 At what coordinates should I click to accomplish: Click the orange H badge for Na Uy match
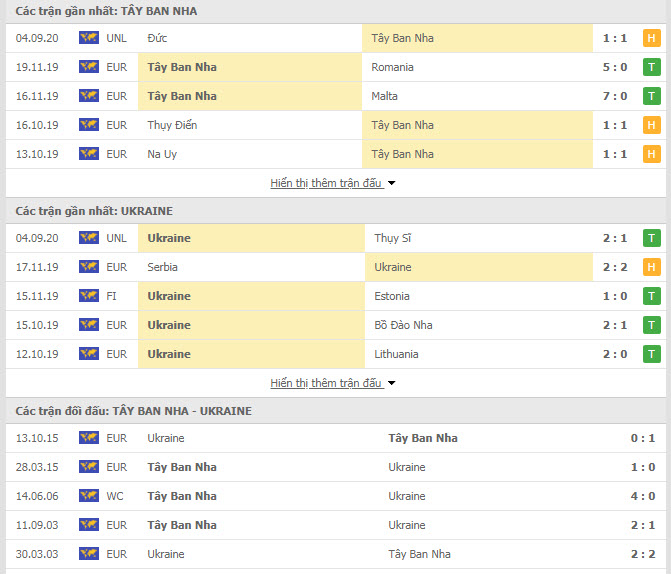coord(651,154)
